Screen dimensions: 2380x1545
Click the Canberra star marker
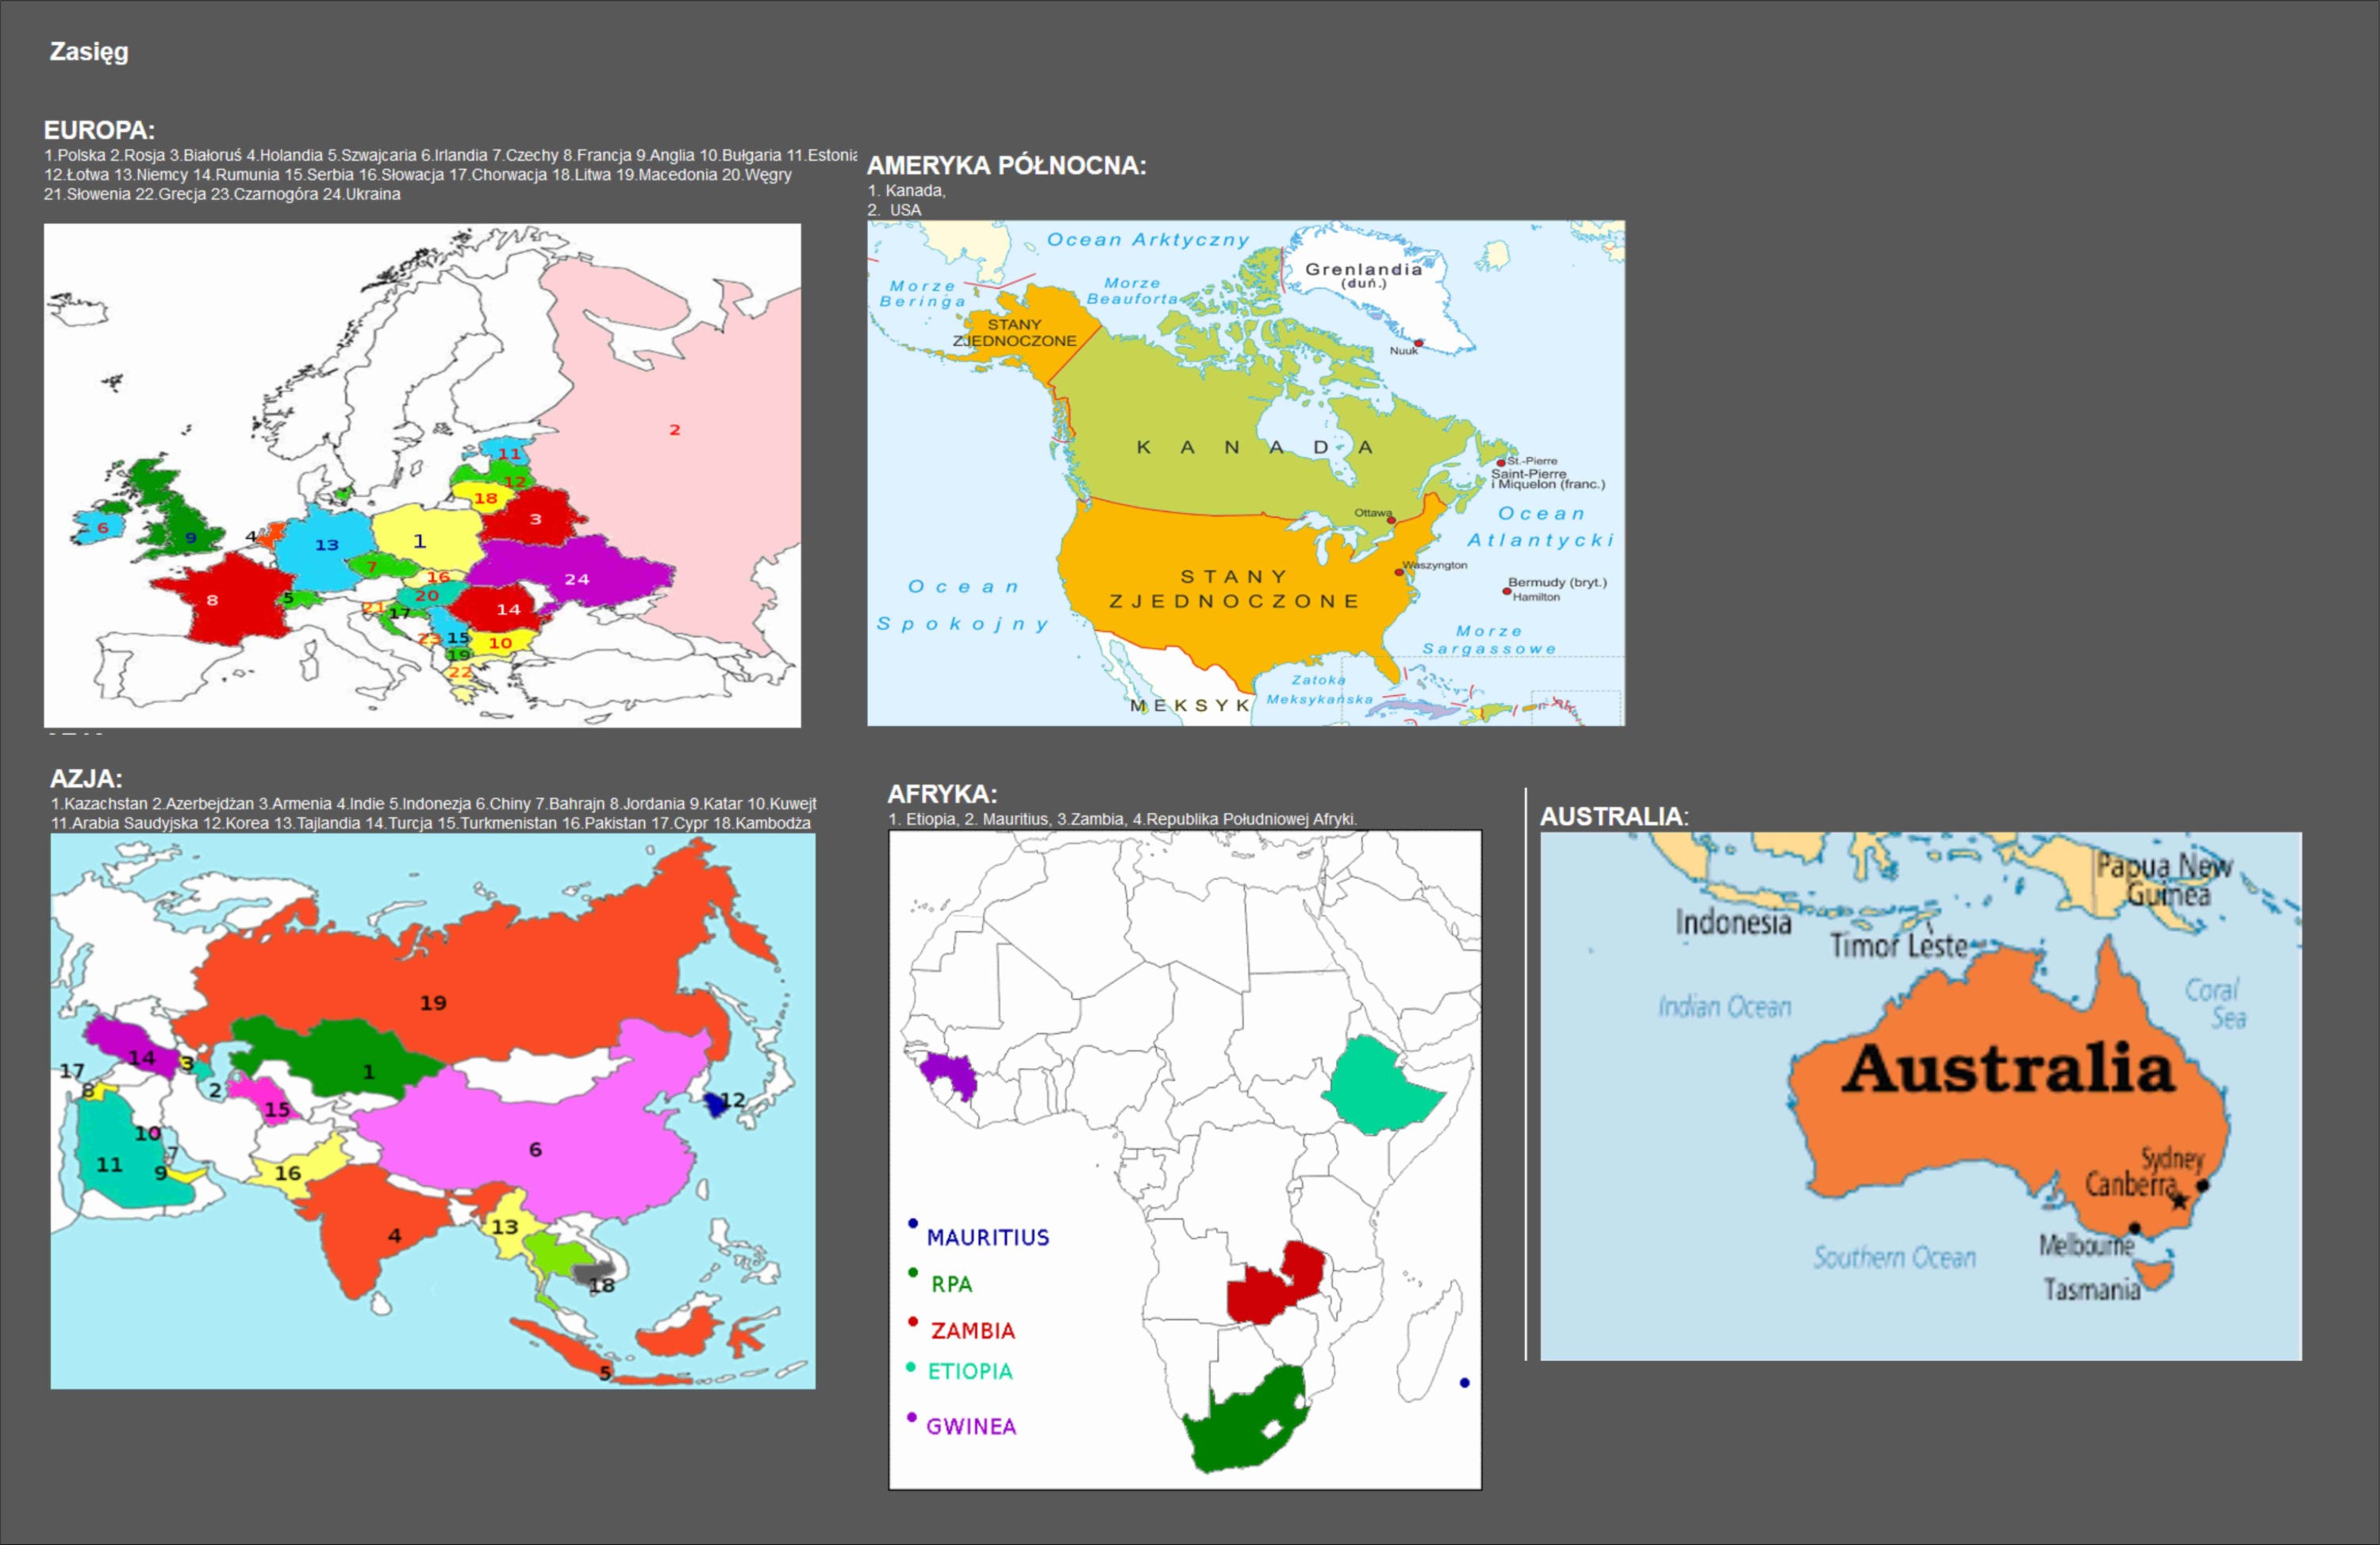[x=2181, y=1201]
